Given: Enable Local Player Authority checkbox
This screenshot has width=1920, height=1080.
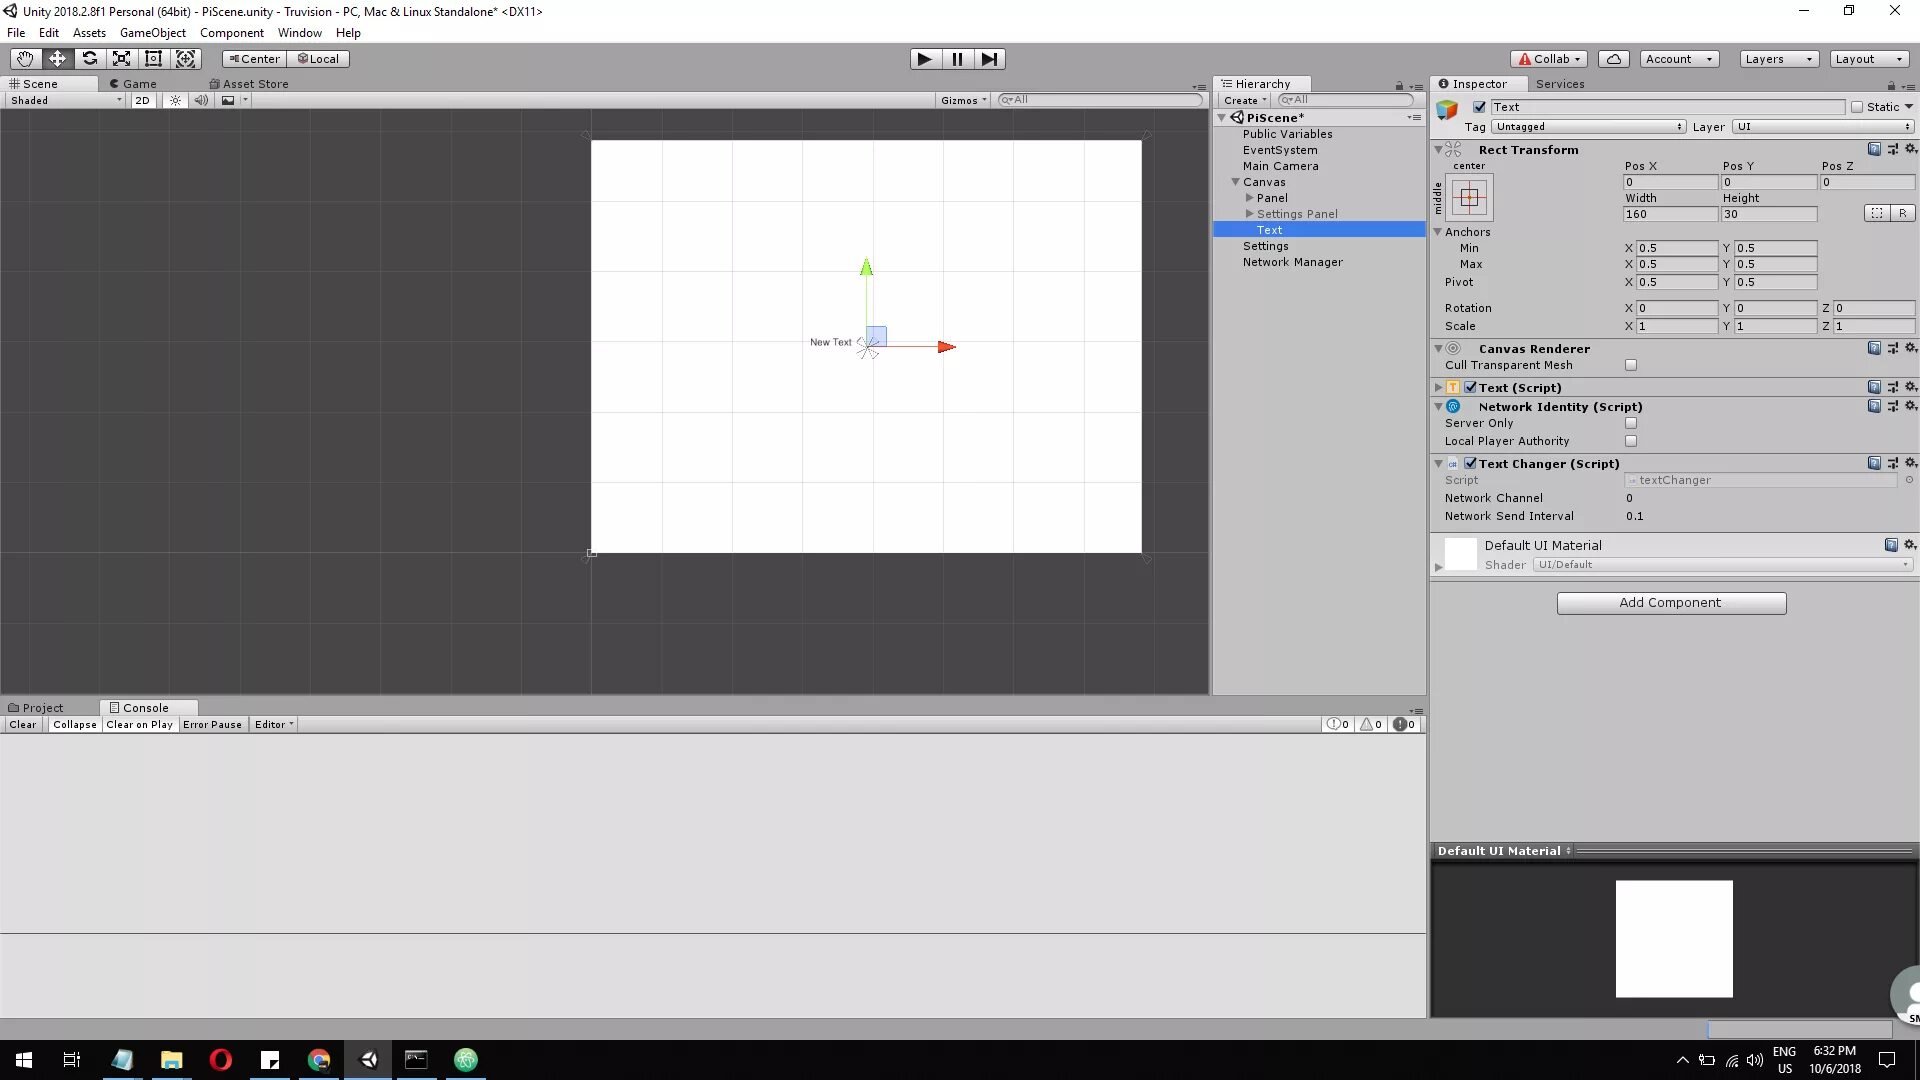Looking at the screenshot, I should coord(1631,441).
